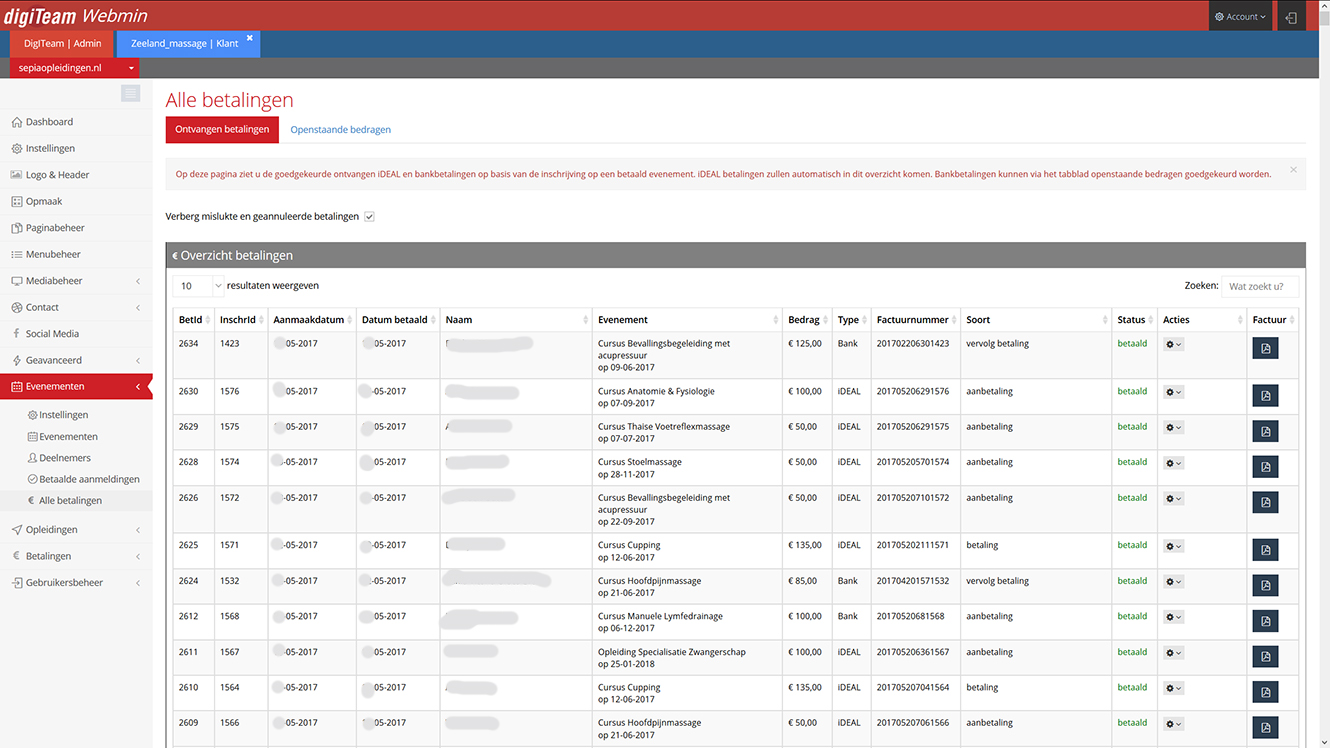Expand the Account menu

1240,17
